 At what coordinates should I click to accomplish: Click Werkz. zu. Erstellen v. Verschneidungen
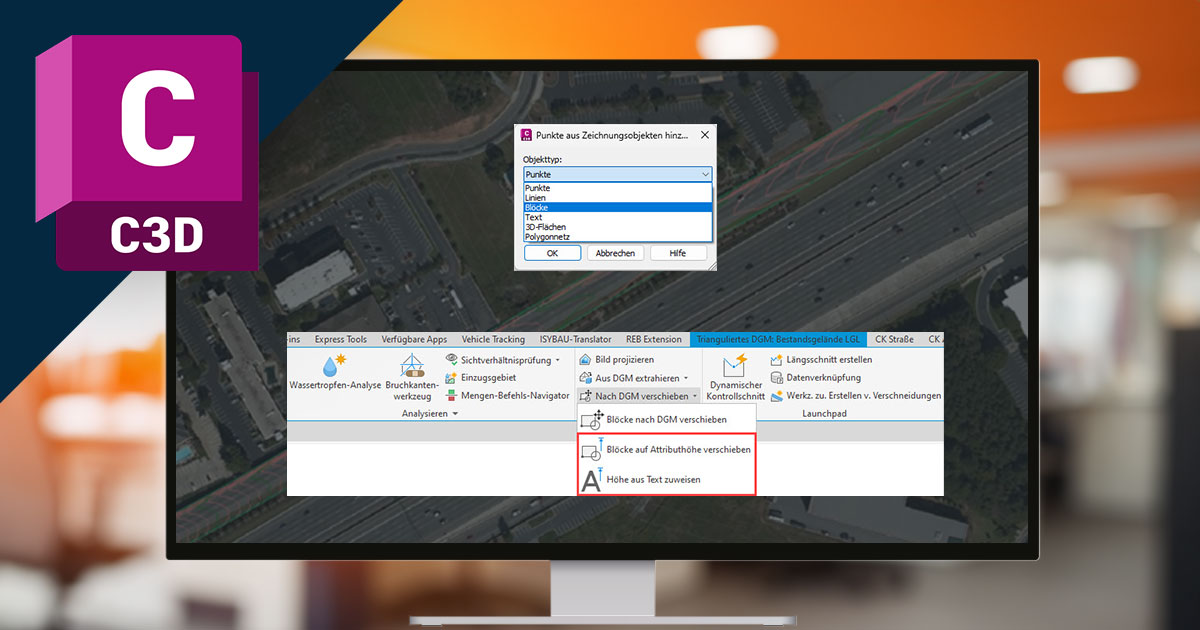(862, 396)
